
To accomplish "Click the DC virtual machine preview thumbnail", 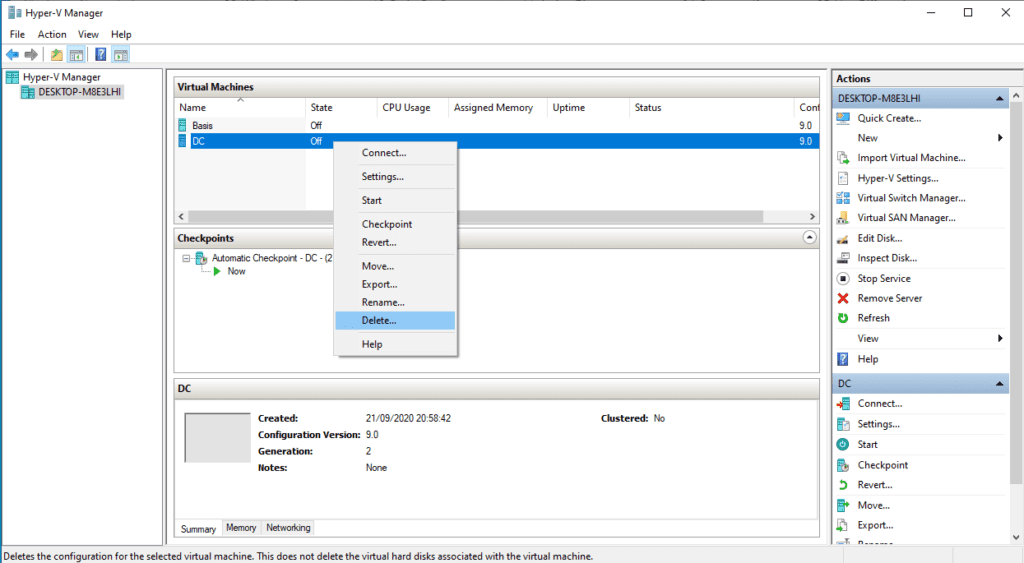I will pos(217,438).
